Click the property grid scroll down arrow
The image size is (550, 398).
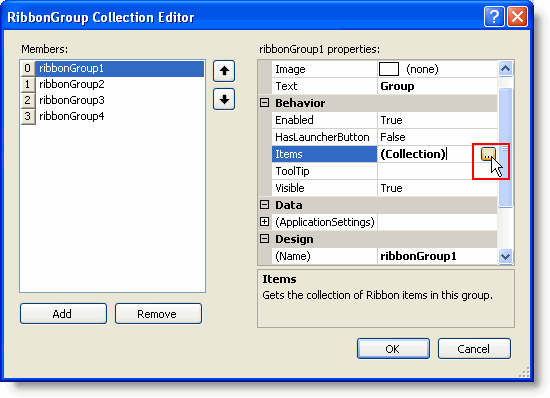click(x=505, y=256)
